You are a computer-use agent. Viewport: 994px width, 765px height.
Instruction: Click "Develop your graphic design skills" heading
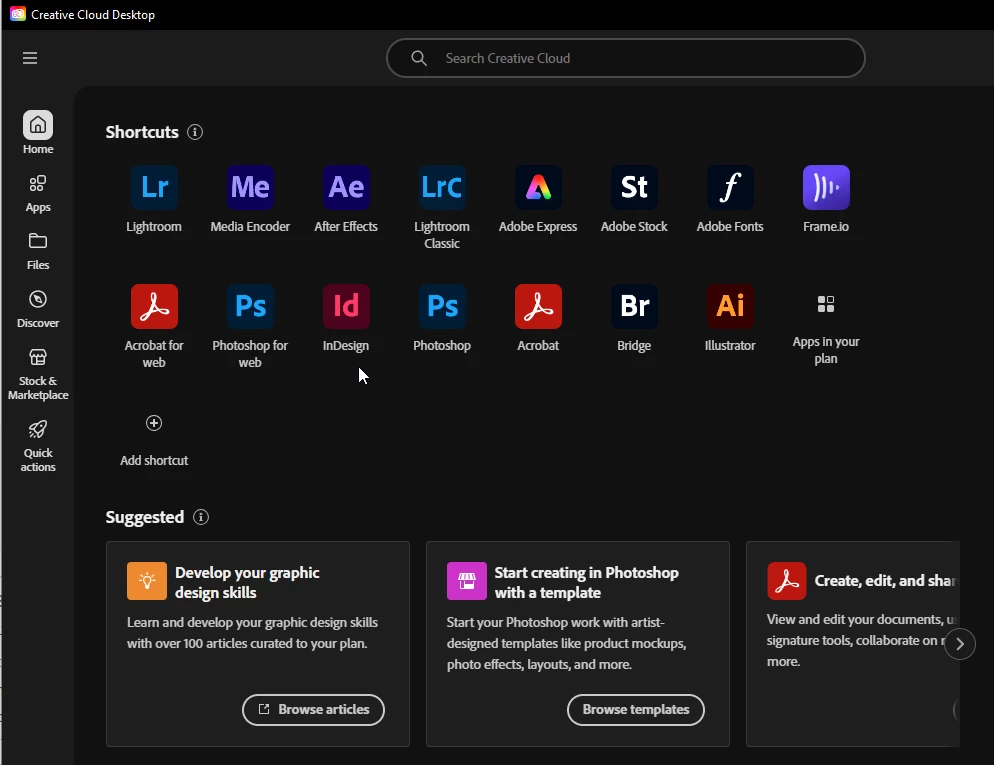point(247,582)
